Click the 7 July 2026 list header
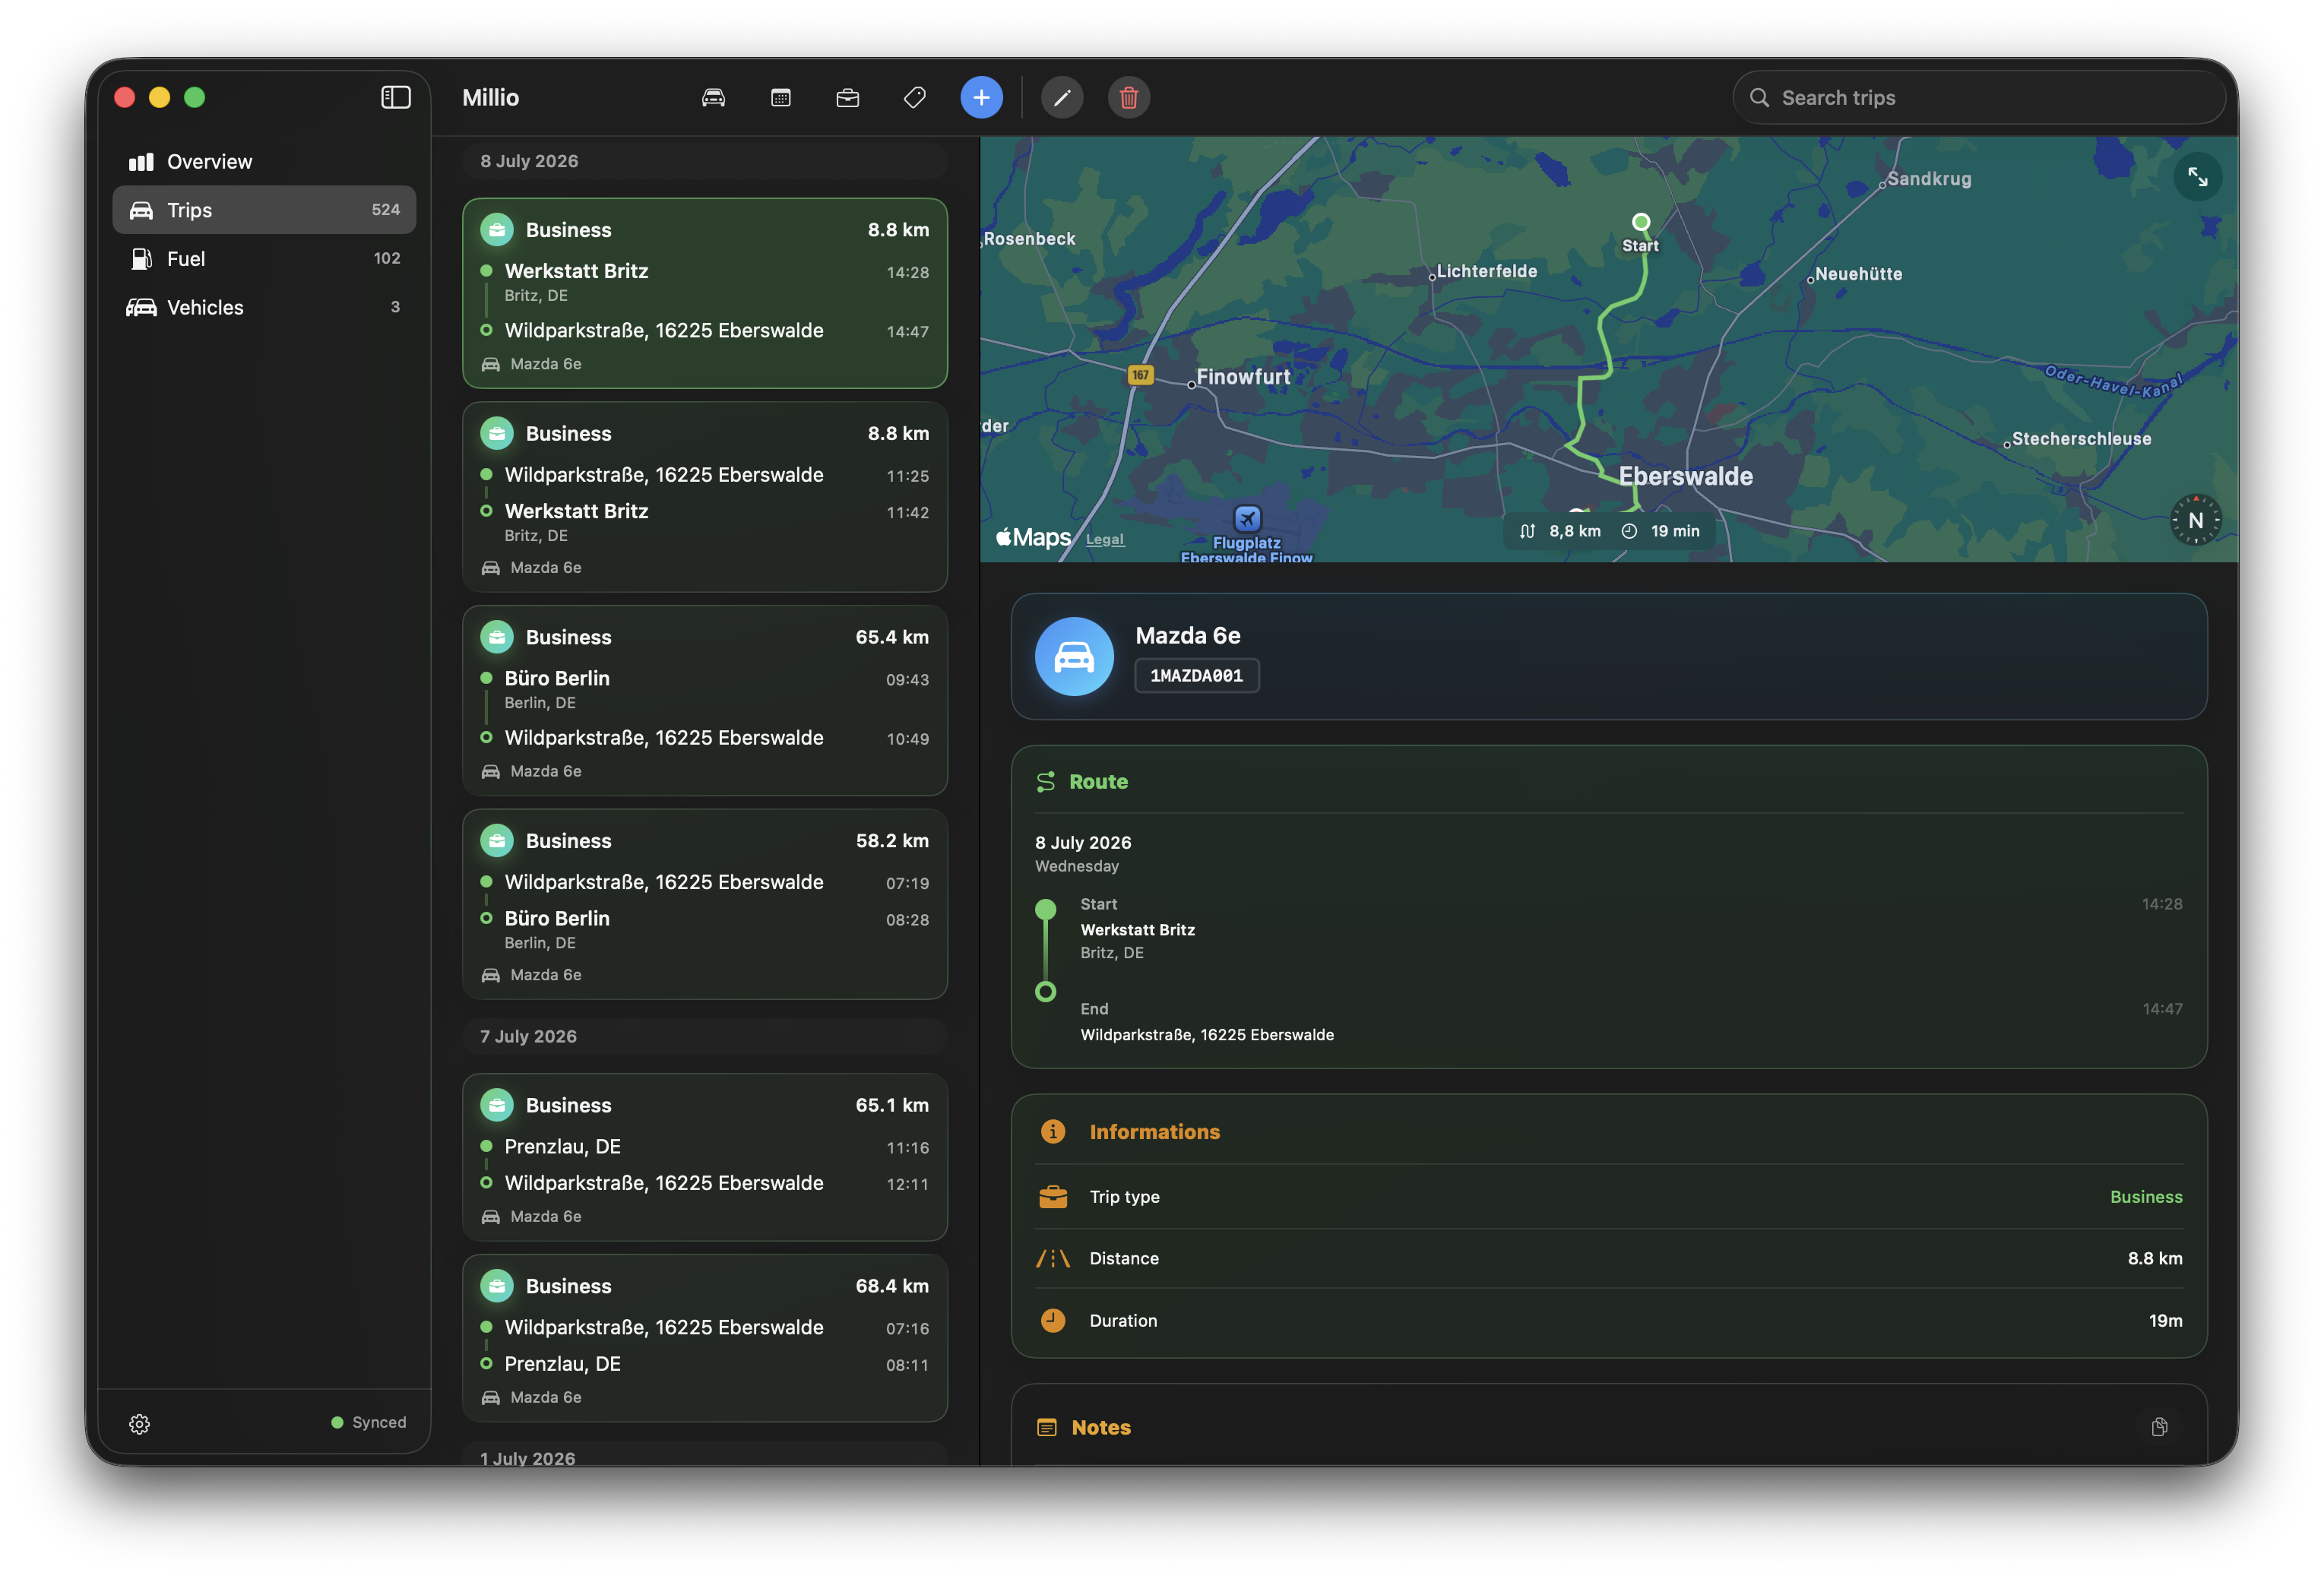The image size is (2324, 1579). (704, 1036)
